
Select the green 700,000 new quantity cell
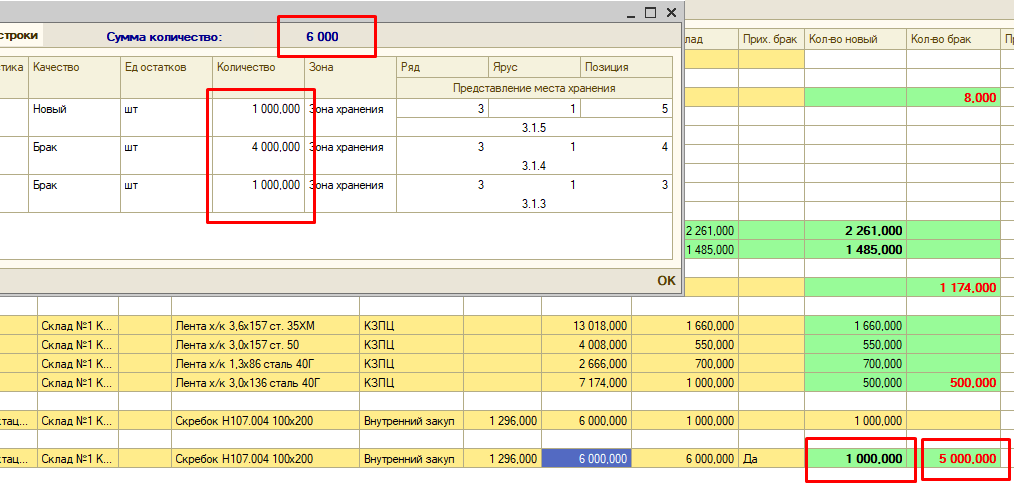(x=856, y=364)
